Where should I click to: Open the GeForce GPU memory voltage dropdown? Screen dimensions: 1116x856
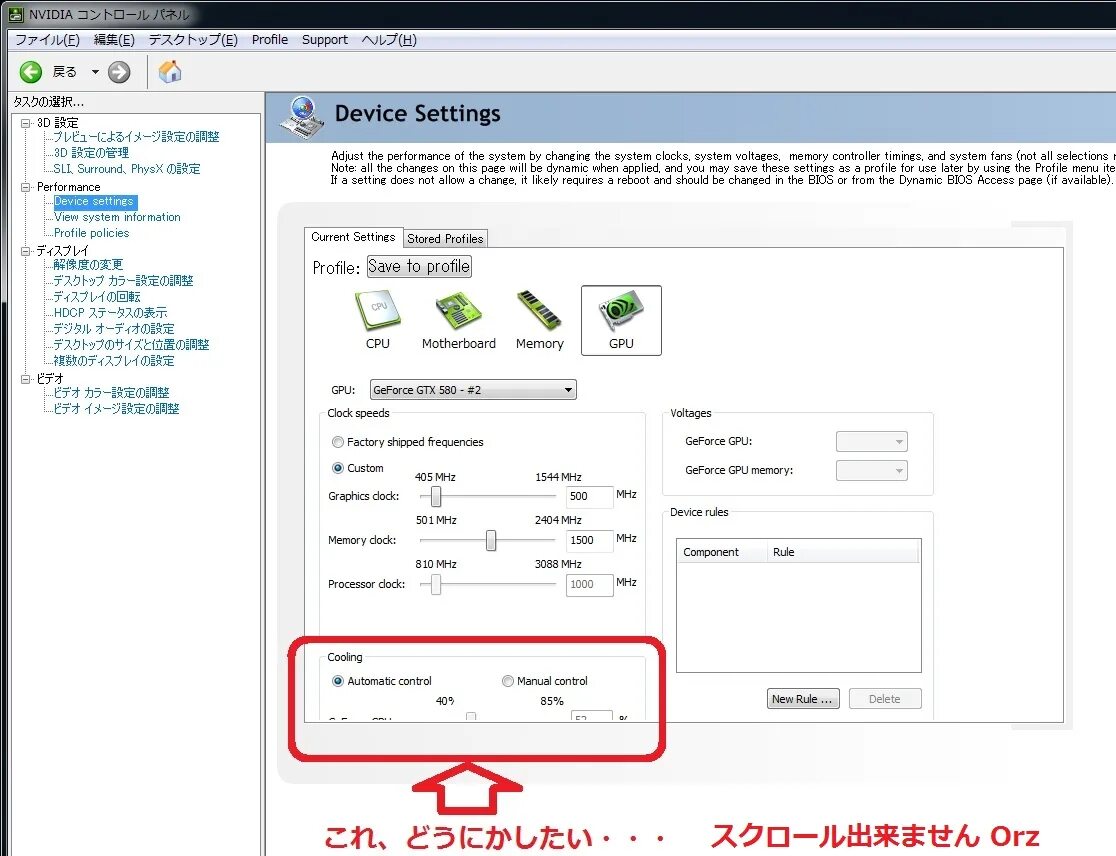[x=872, y=470]
